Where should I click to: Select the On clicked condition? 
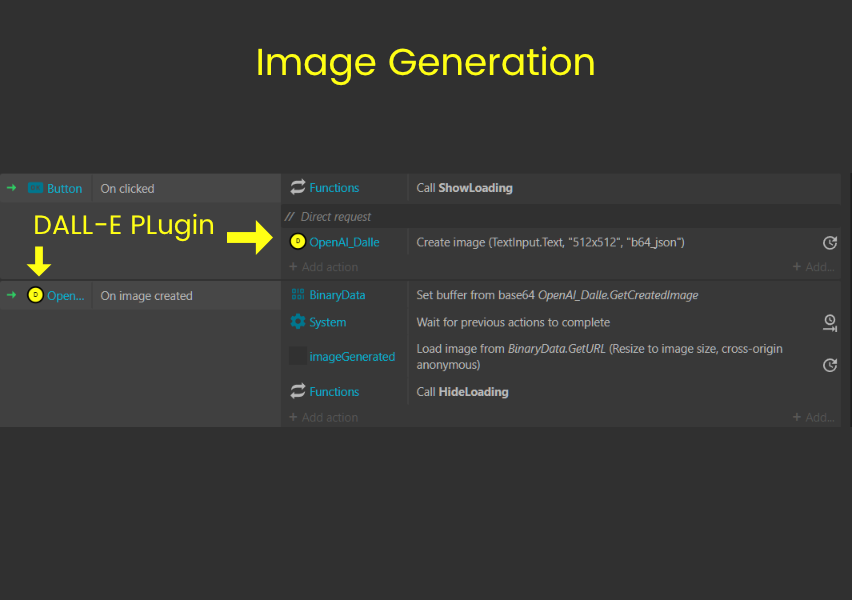click(x=128, y=189)
